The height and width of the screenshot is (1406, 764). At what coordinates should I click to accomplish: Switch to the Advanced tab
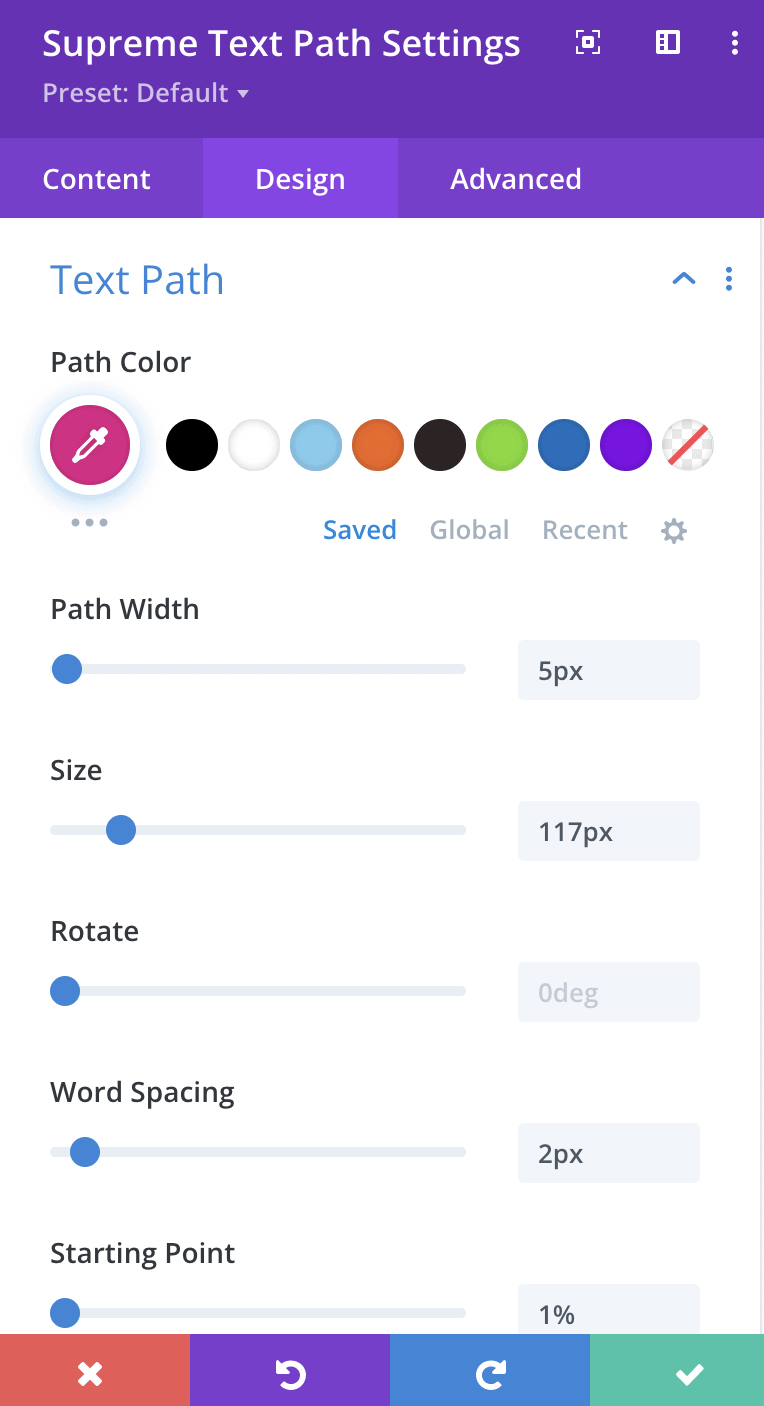point(516,179)
